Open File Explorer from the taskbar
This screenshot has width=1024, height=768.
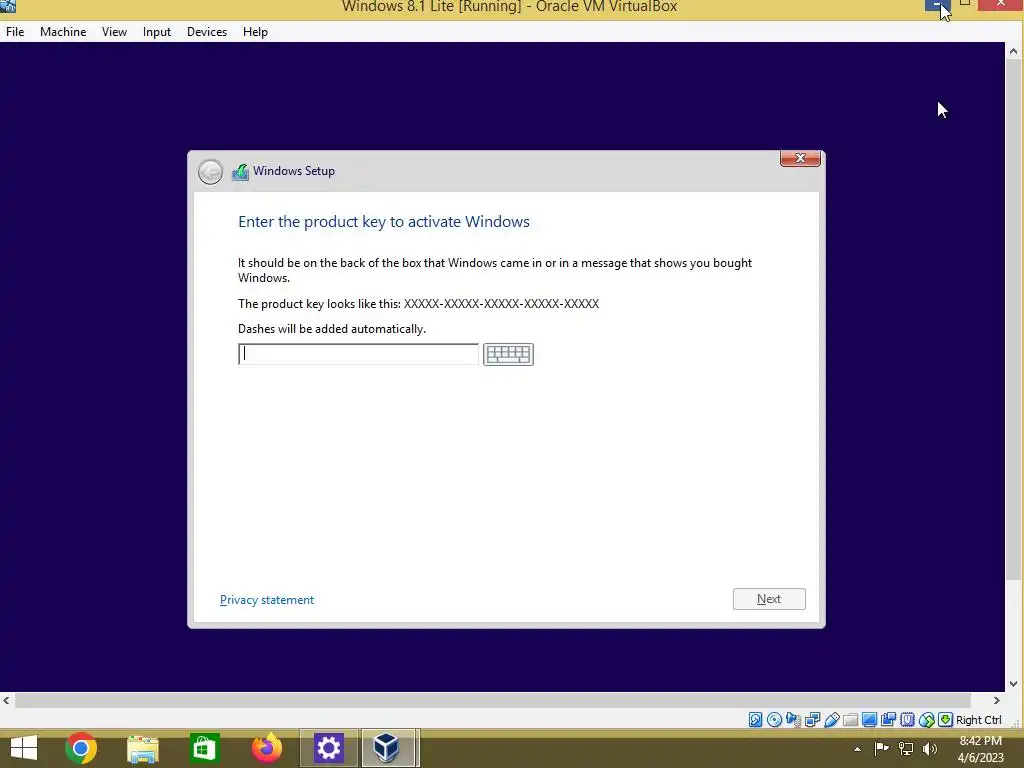click(142, 748)
